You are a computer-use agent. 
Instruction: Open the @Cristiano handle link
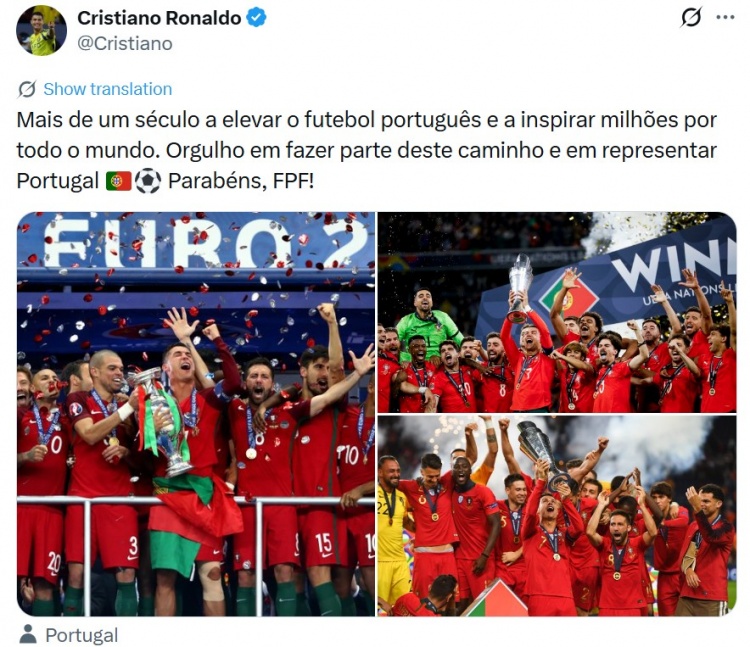(x=125, y=44)
